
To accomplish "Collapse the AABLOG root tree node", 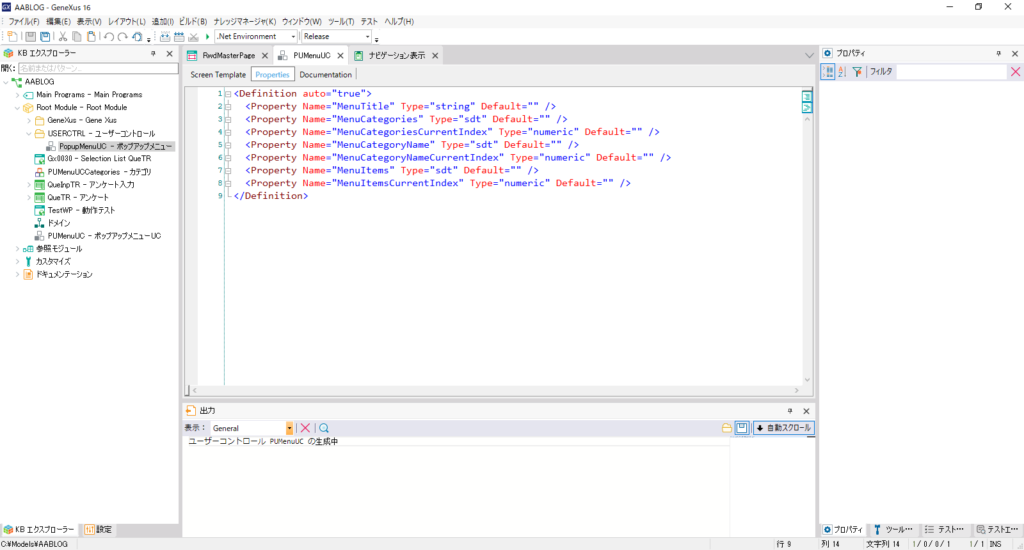I will pyautogui.click(x=7, y=82).
